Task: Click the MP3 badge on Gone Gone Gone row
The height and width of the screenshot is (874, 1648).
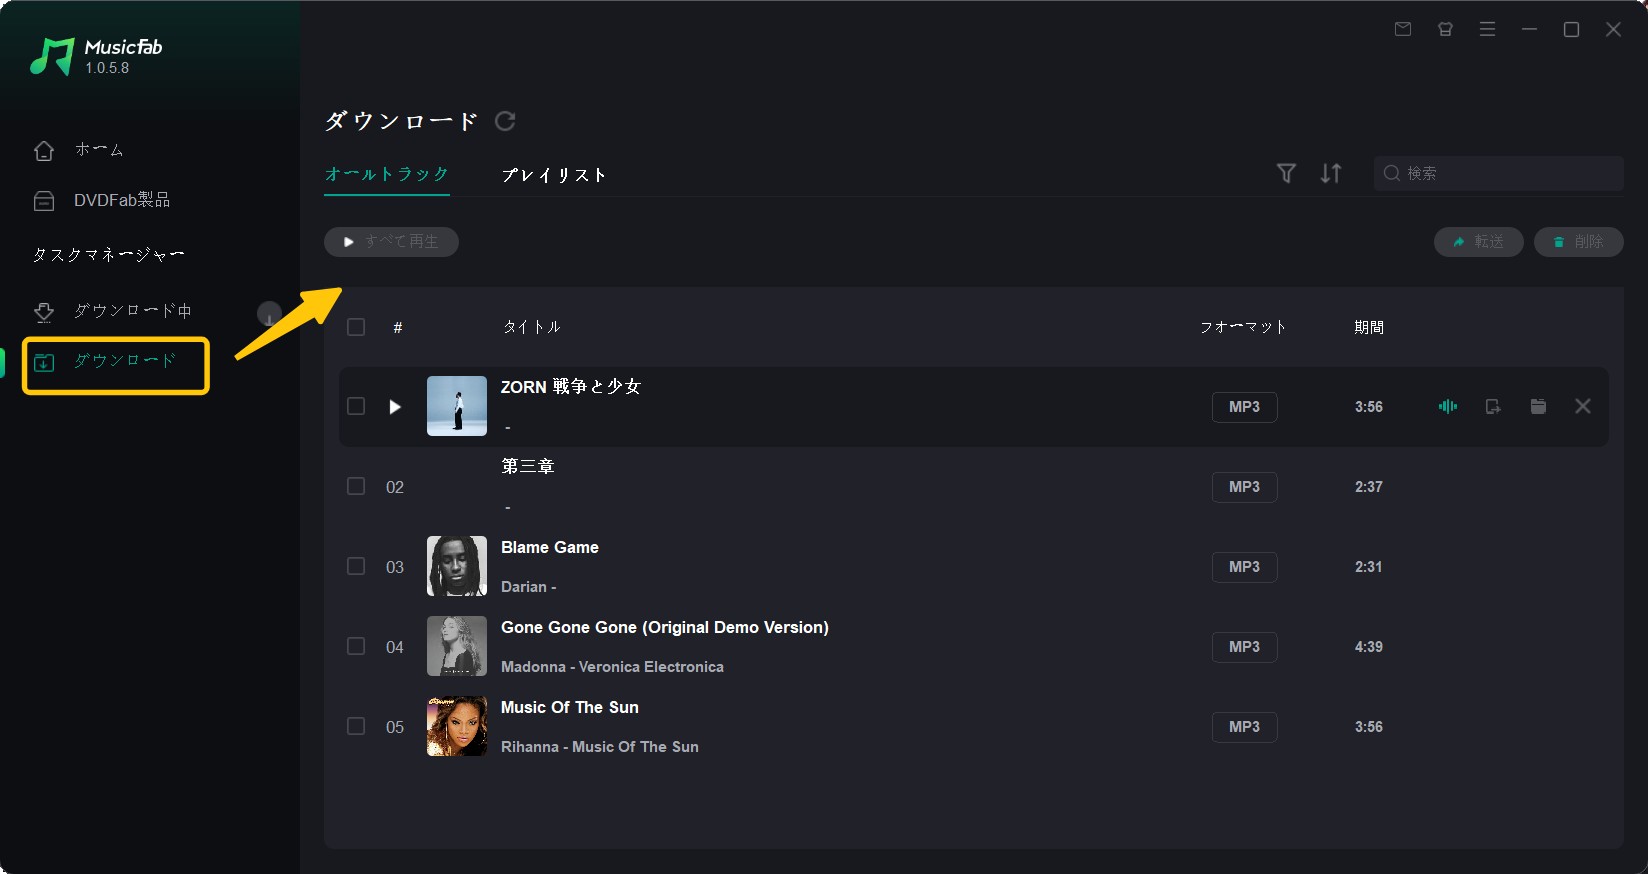Action: click(x=1244, y=647)
